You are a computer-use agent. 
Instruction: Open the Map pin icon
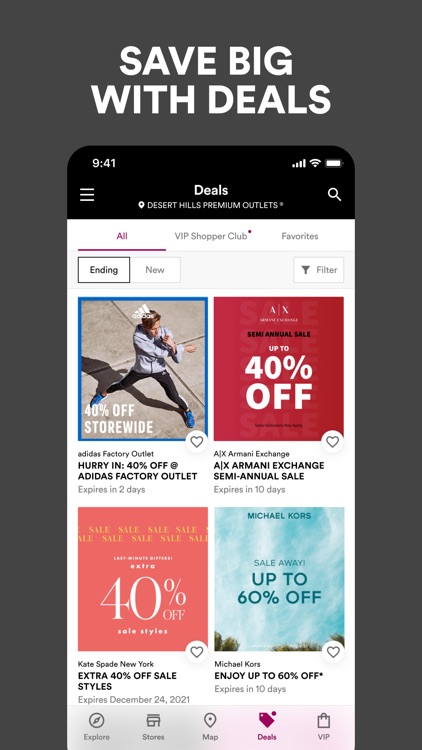210,720
